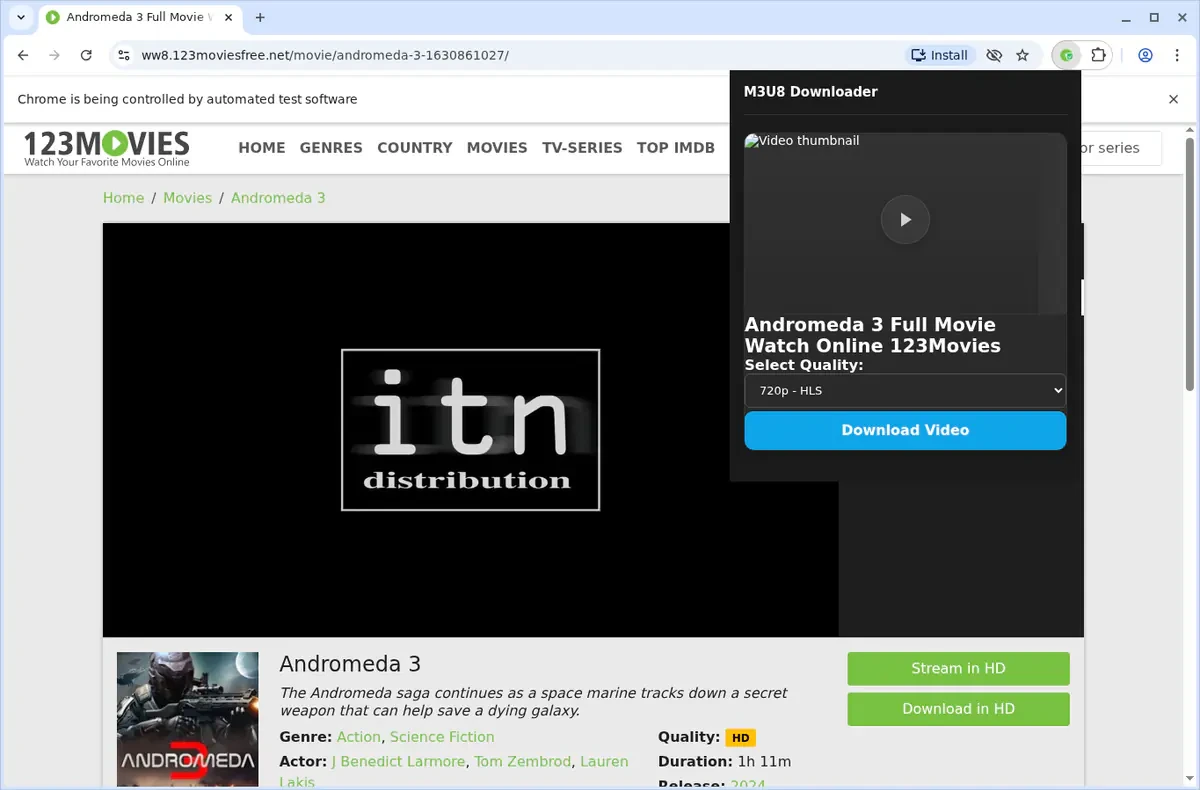Click the crossed-out eye icon in address bar
The width and height of the screenshot is (1200, 790).
point(993,55)
